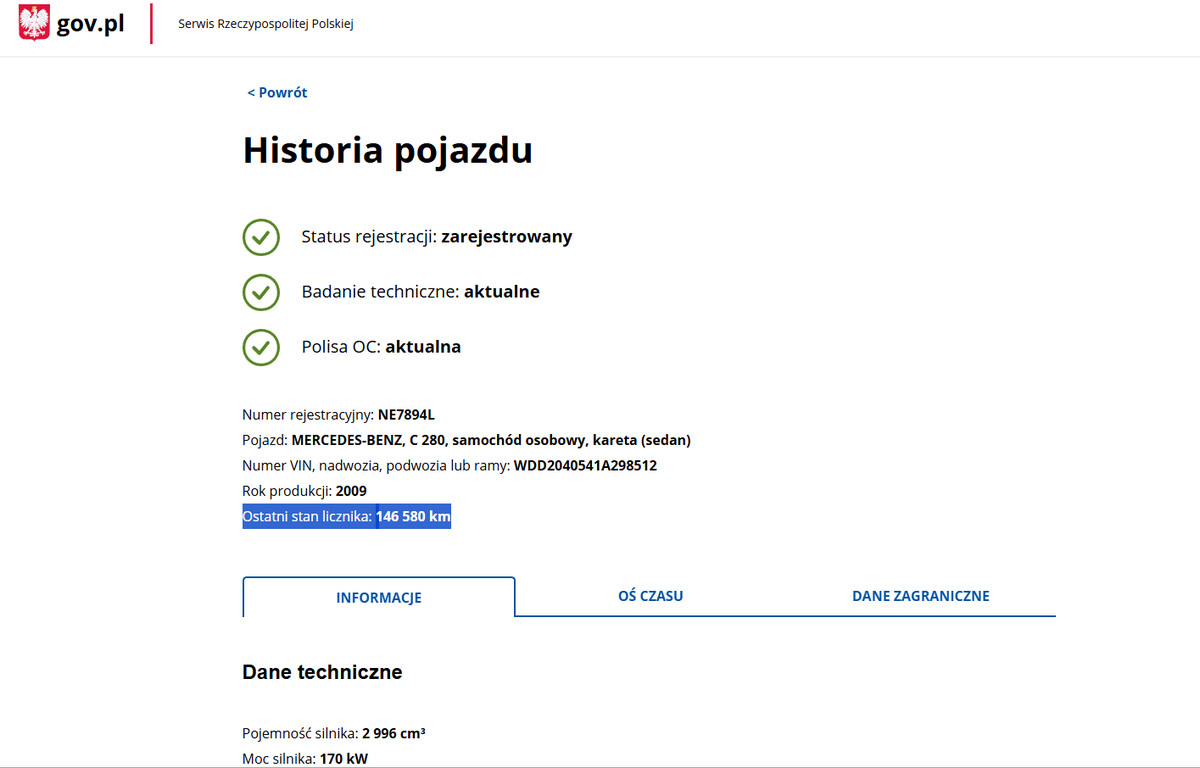Click the Ostatni stan licznika label
Screen dimensions: 1200x768
[307, 517]
